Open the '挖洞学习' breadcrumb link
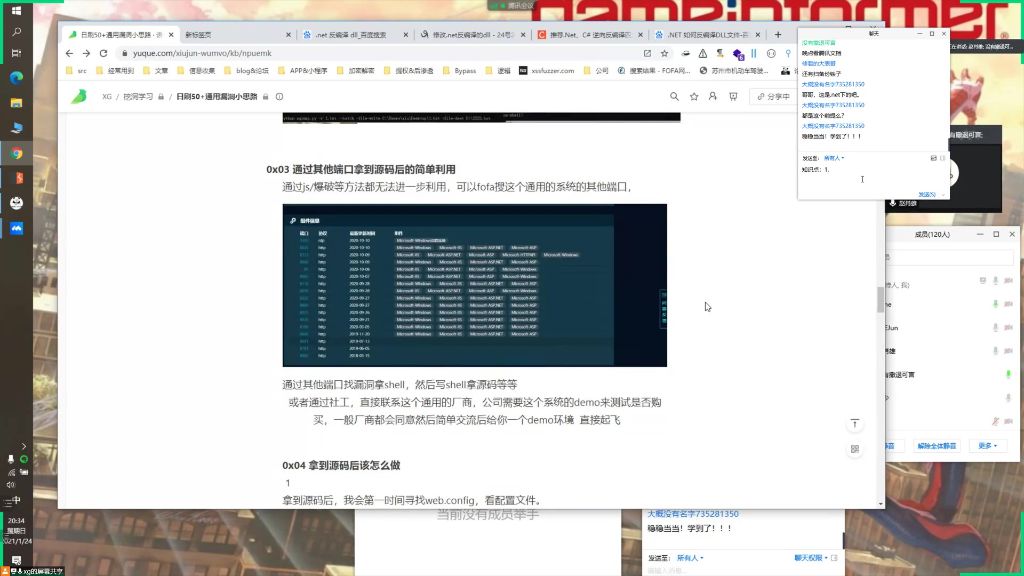Viewport: 1024px width, 576px height. (138, 97)
